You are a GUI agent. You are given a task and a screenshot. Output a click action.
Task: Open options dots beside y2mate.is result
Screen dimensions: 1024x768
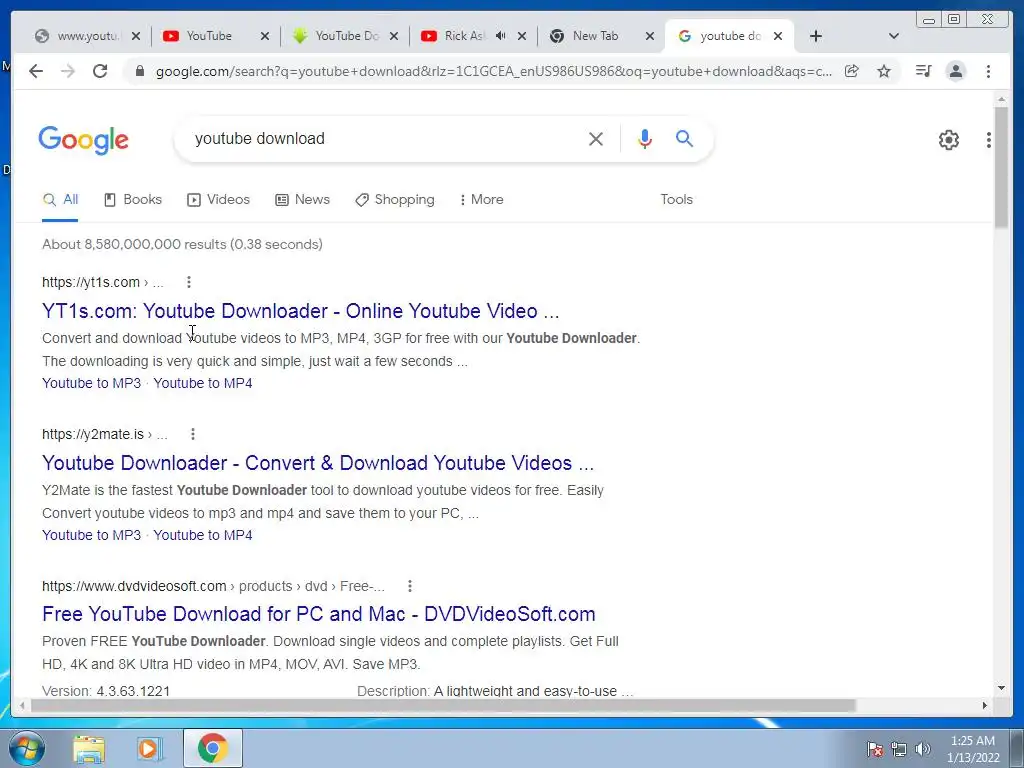[193, 434]
